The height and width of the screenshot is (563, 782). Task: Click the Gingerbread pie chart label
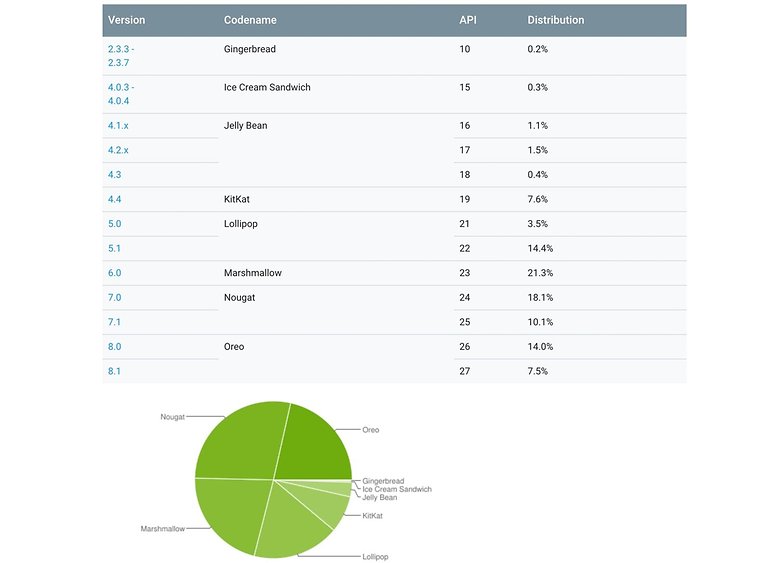pos(383,481)
